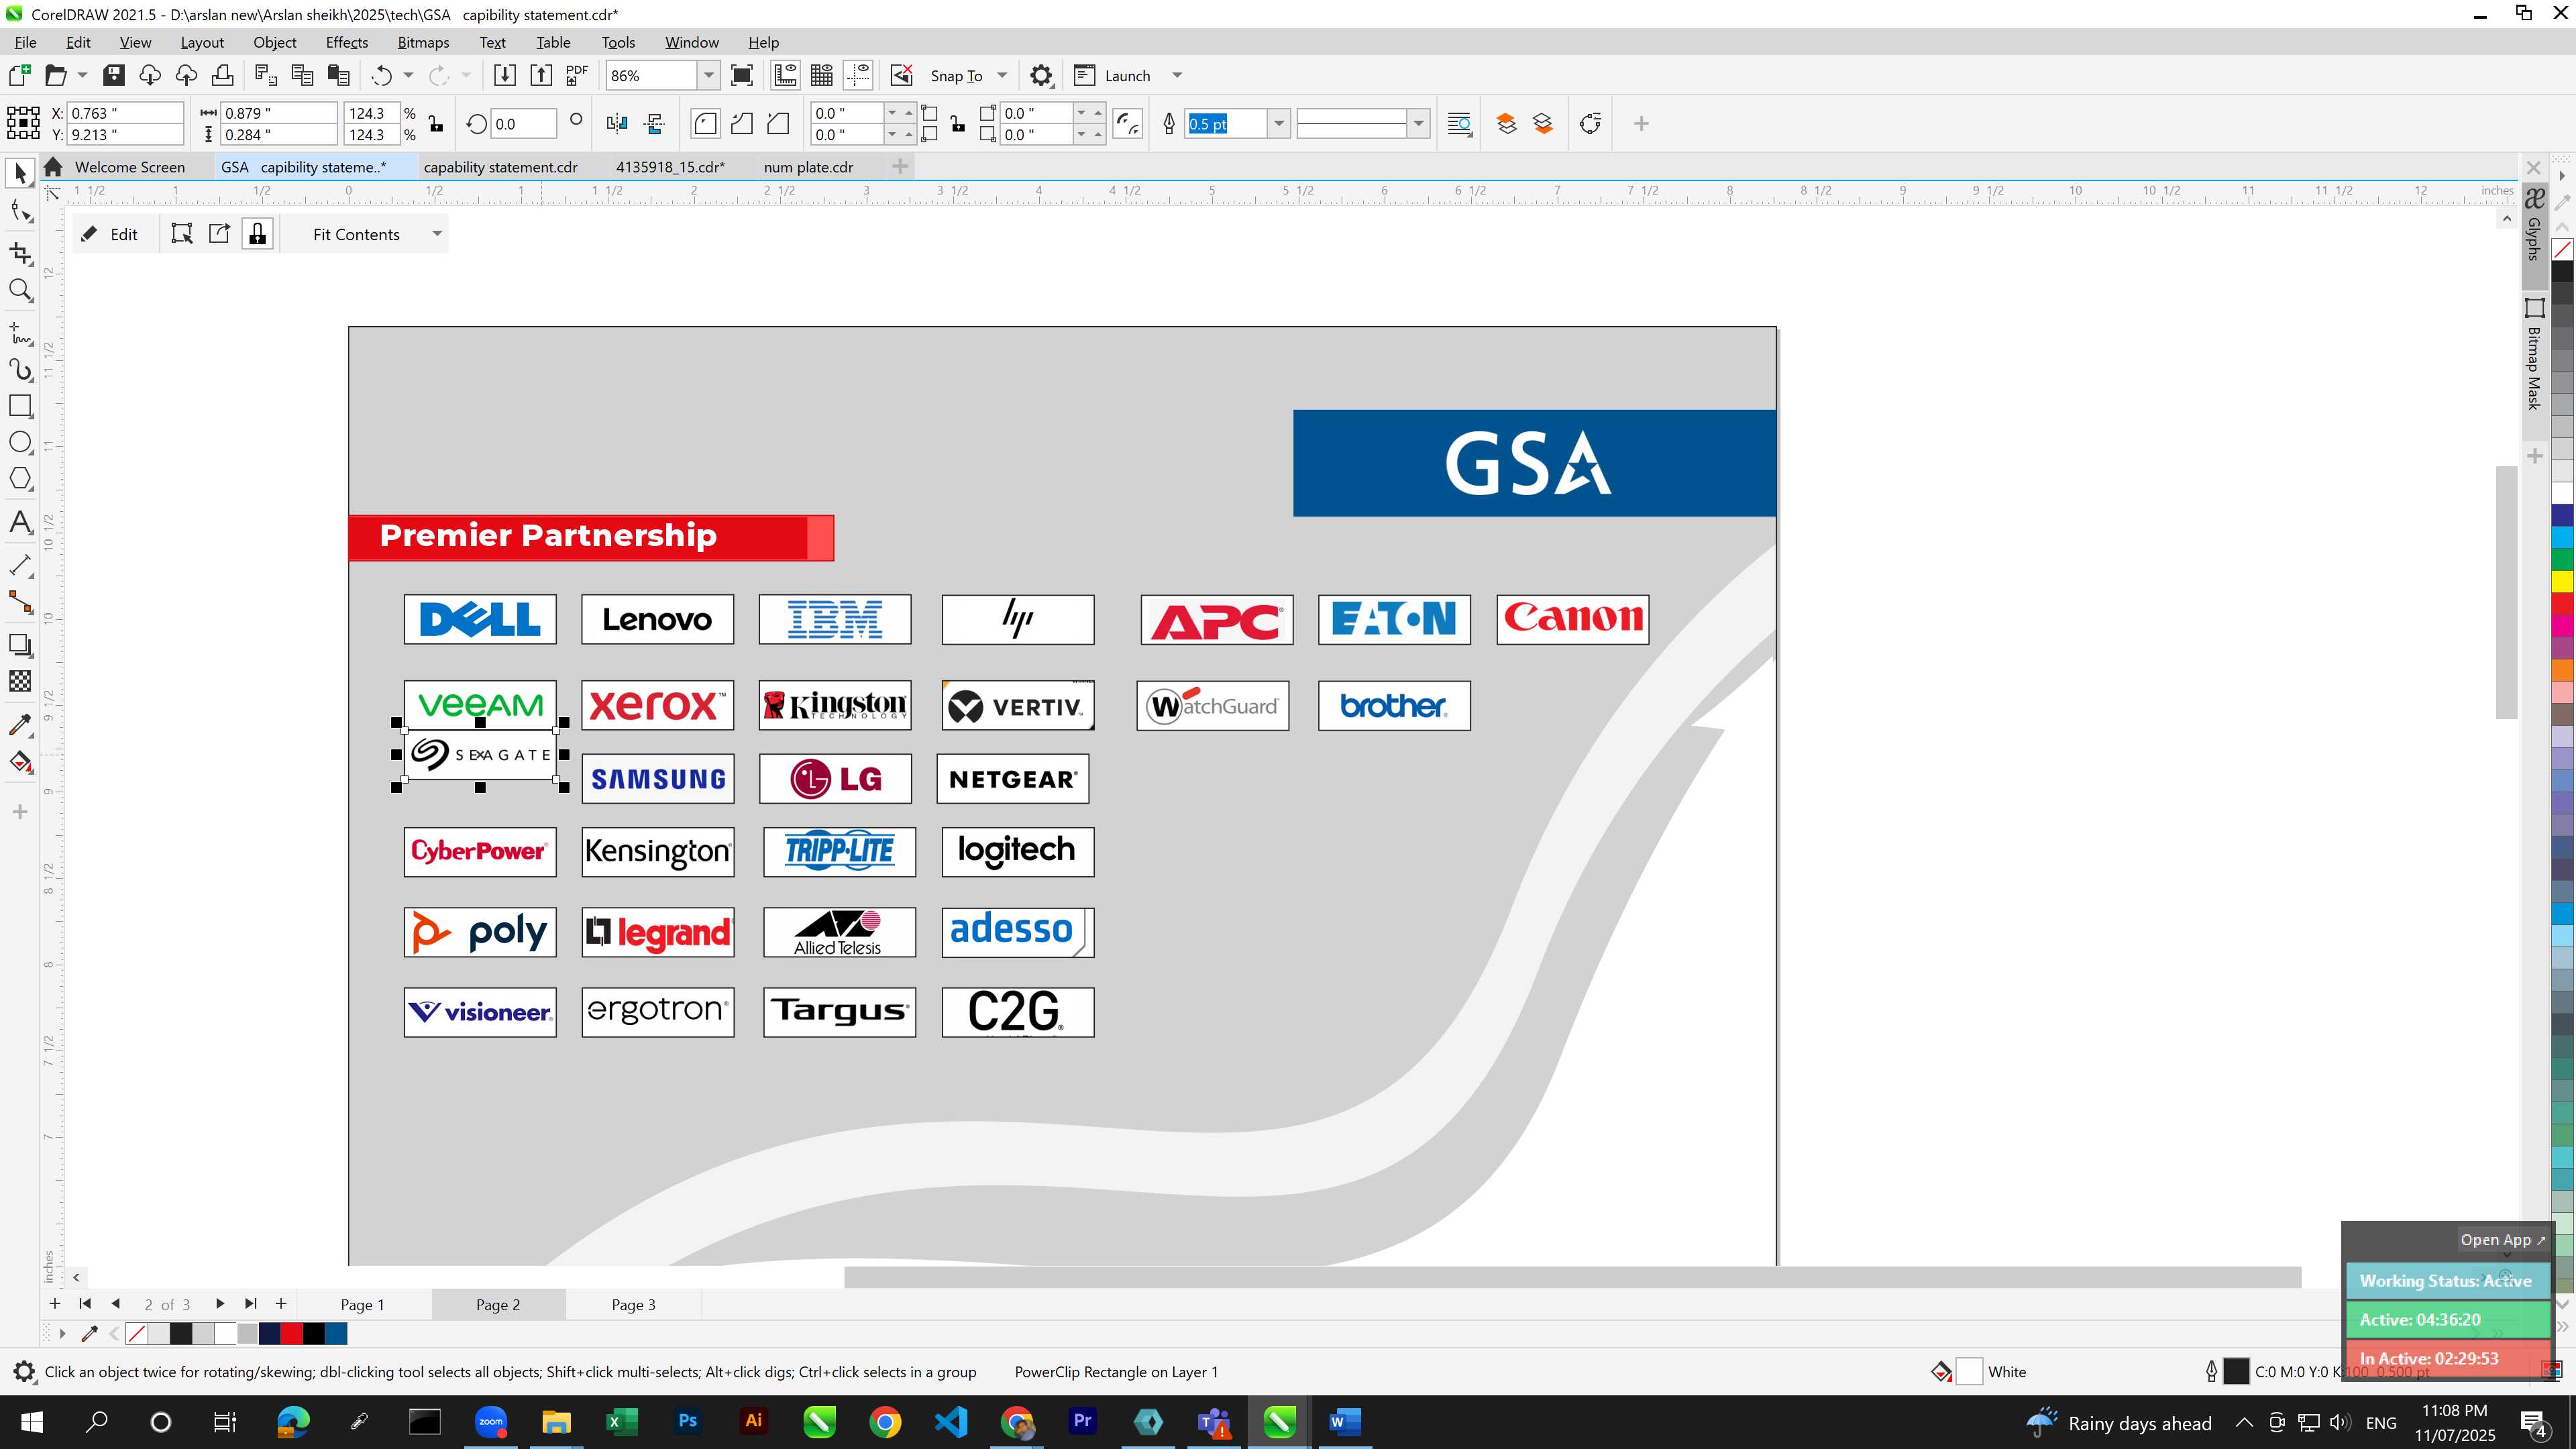This screenshot has width=2576, height=1449.
Task: Toggle Snap Off button
Action: [x=901, y=76]
